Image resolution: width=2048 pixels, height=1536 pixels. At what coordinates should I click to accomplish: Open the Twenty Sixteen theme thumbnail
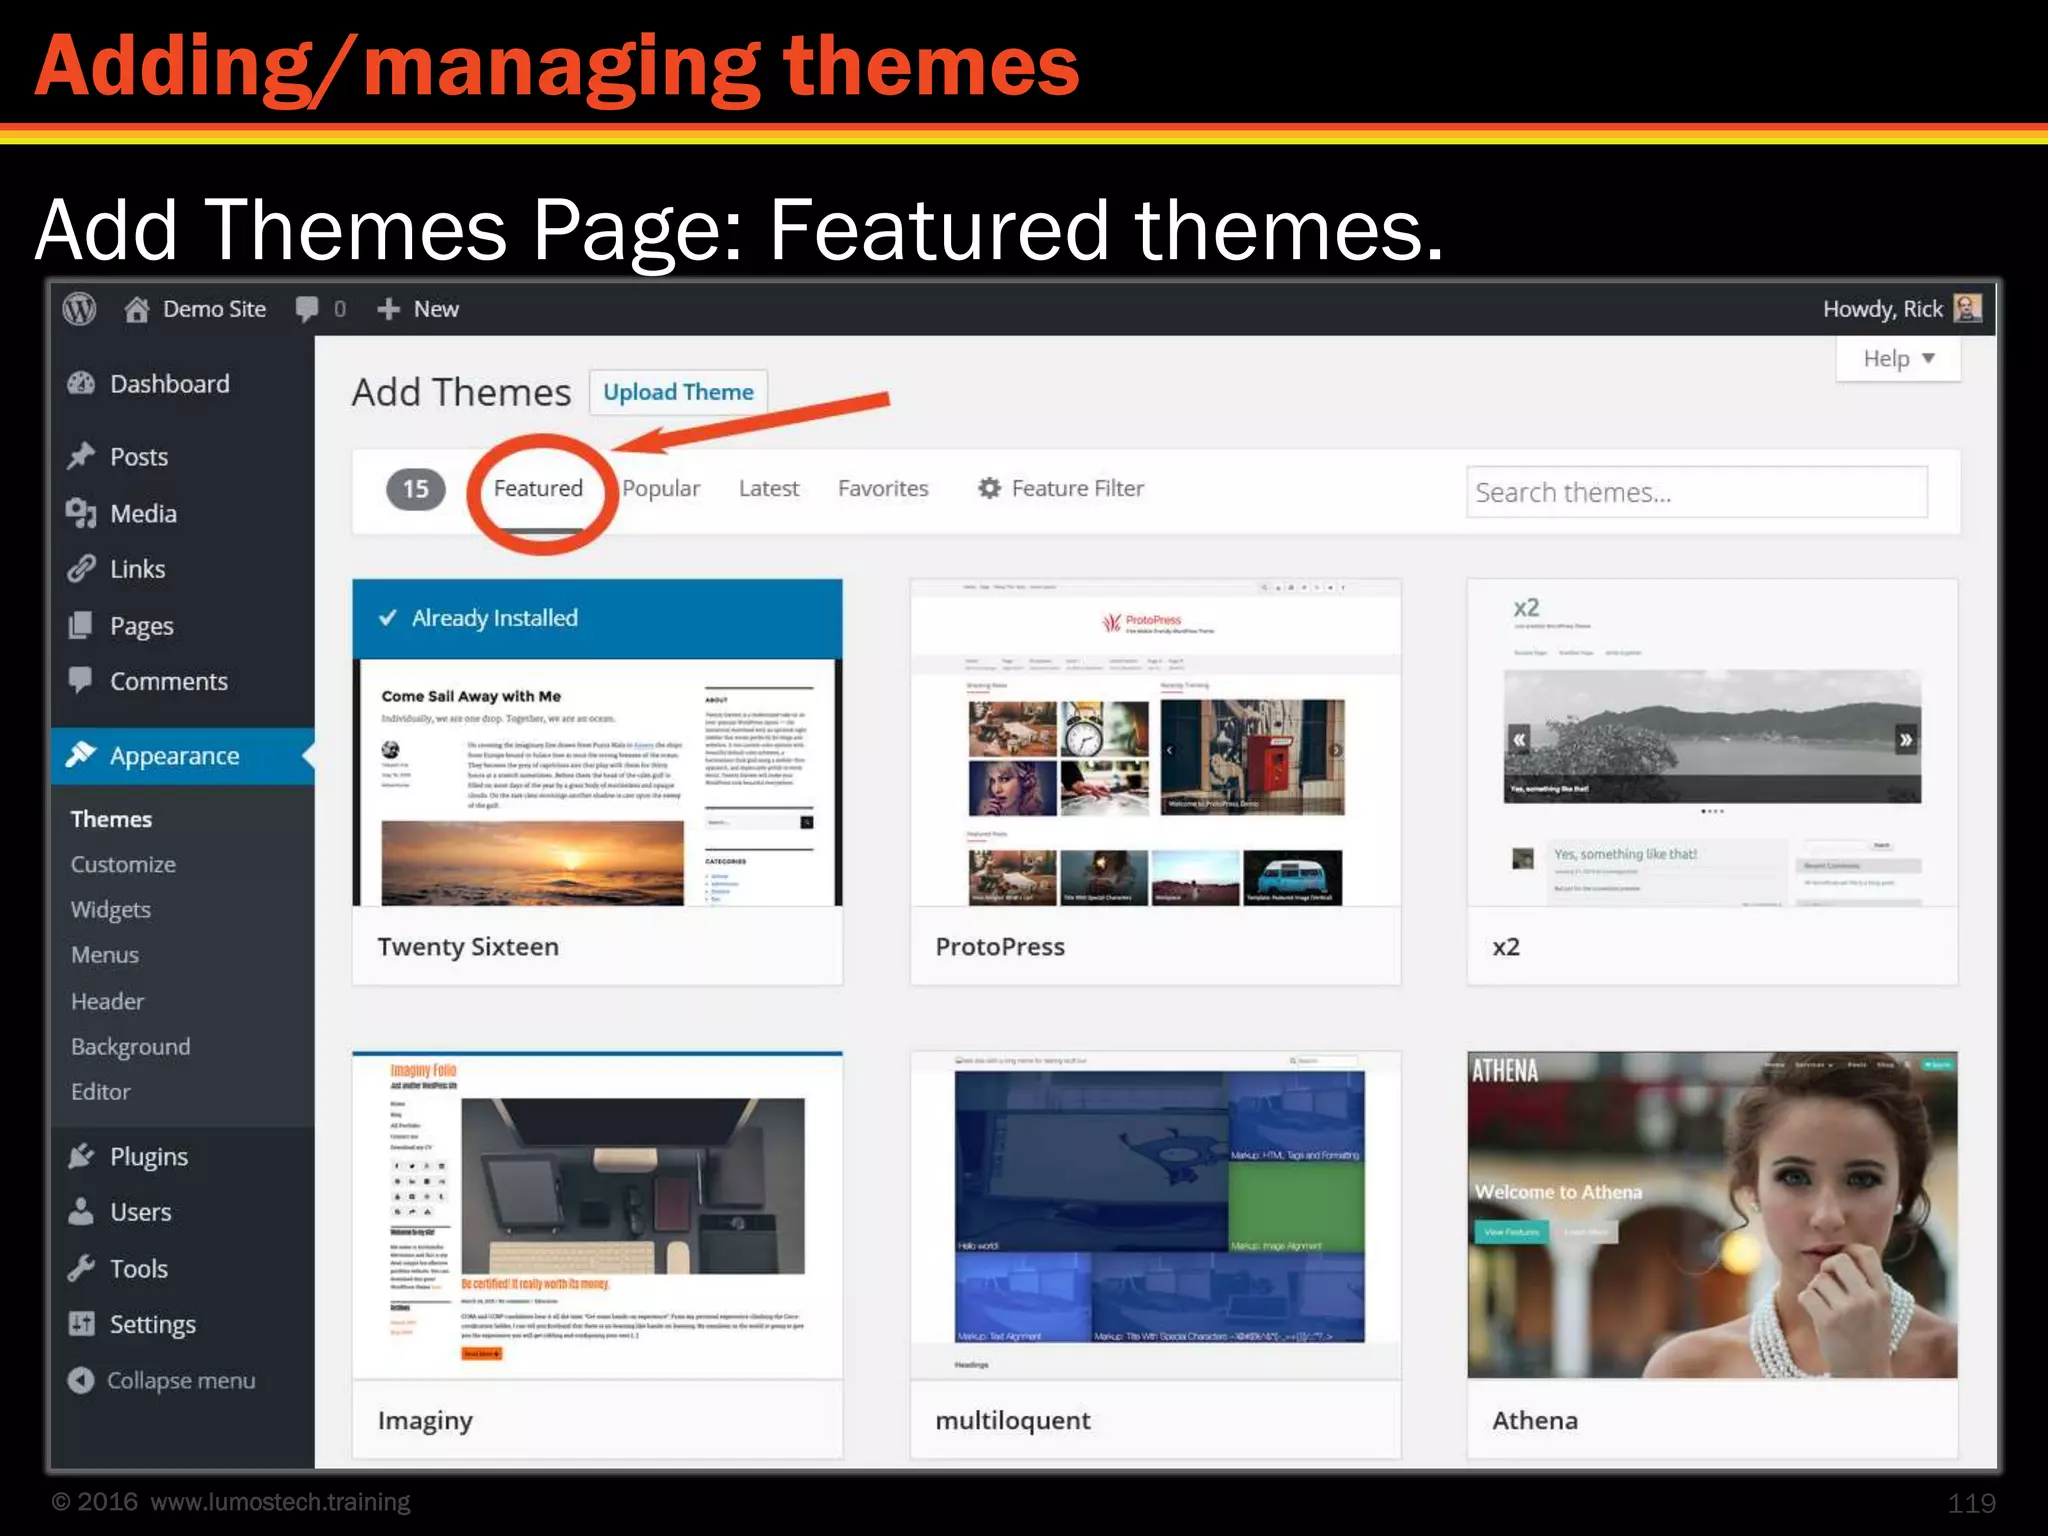click(597, 742)
